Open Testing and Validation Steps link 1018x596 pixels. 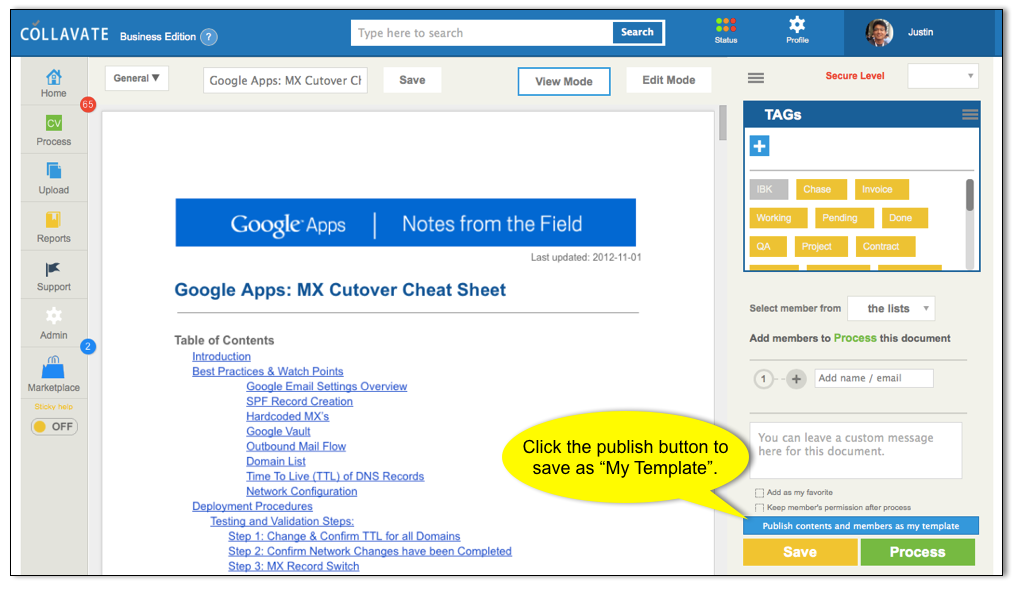coord(282,521)
